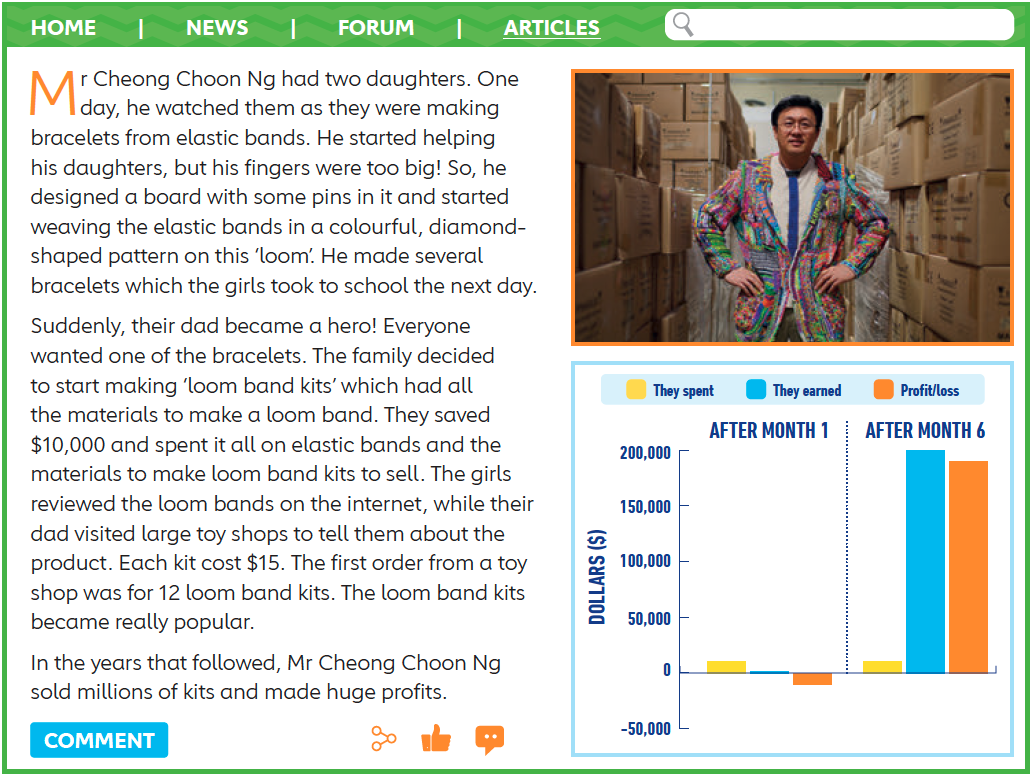
Task: Click the orange 'Profit/loss' legend swatch
Action: (883, 390)
